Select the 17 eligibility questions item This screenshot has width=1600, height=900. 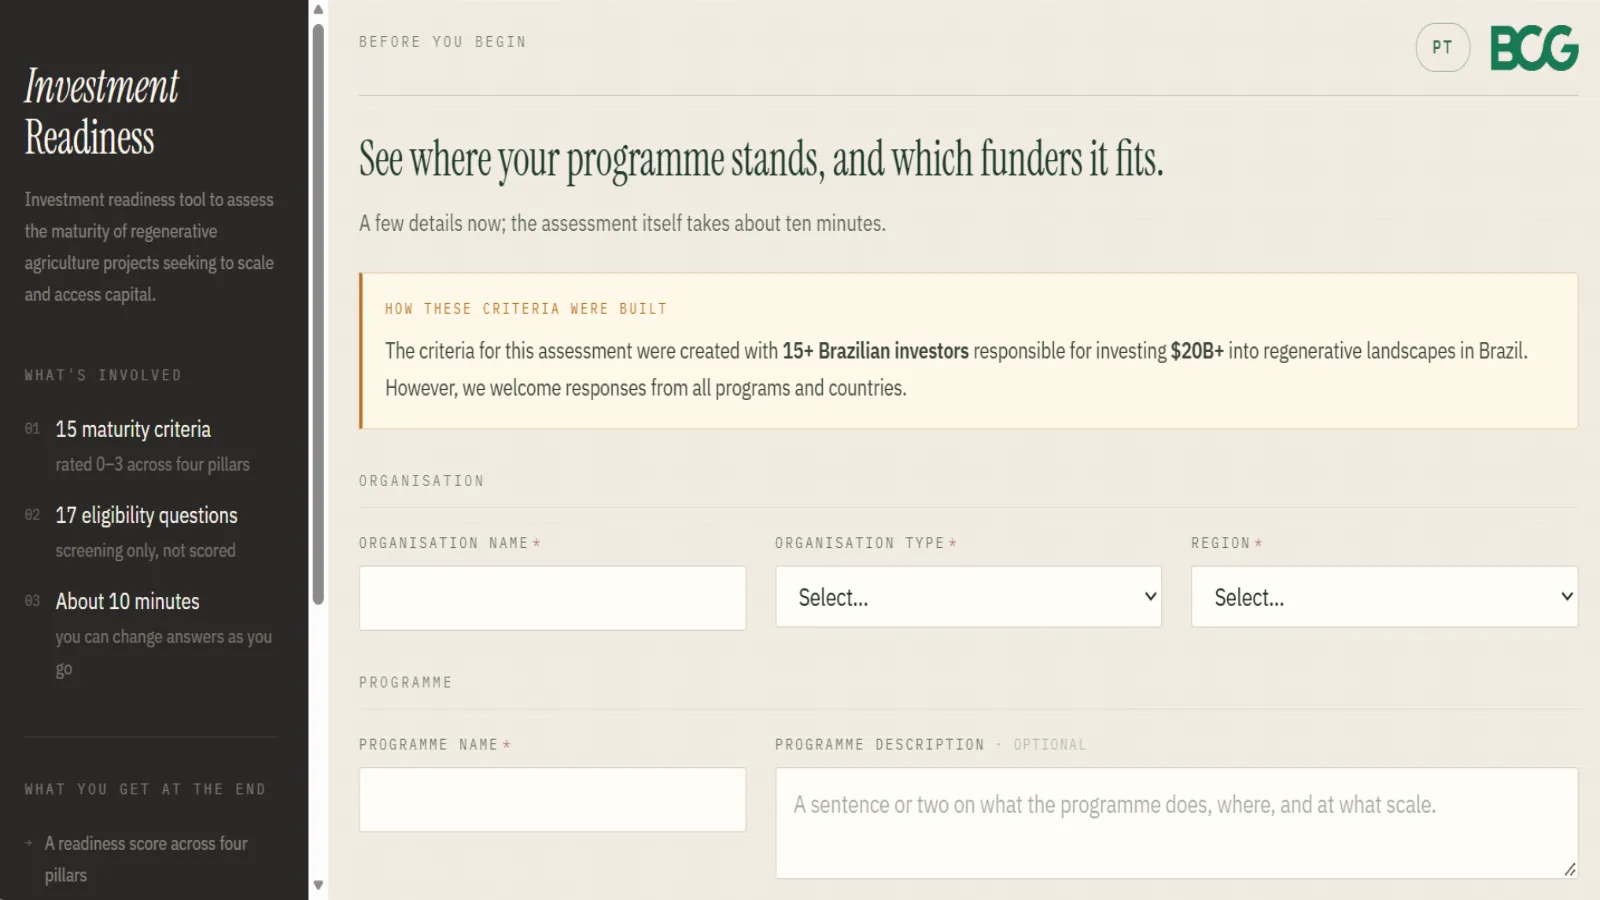146,515
